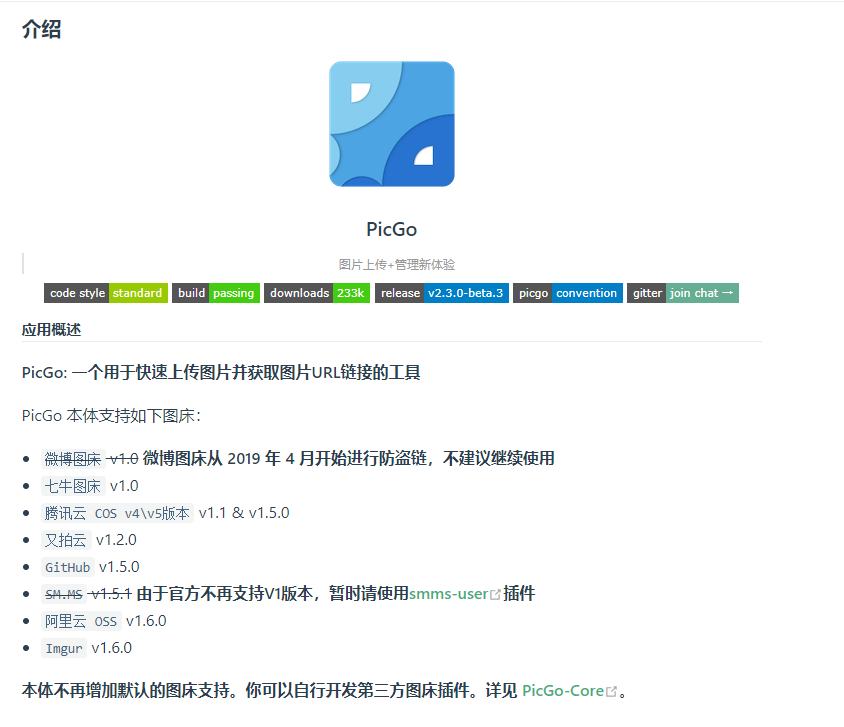Click the external-link icon after PicGo-Core
The height and width of the screenshot is (727, 844).
coord(611,691)
